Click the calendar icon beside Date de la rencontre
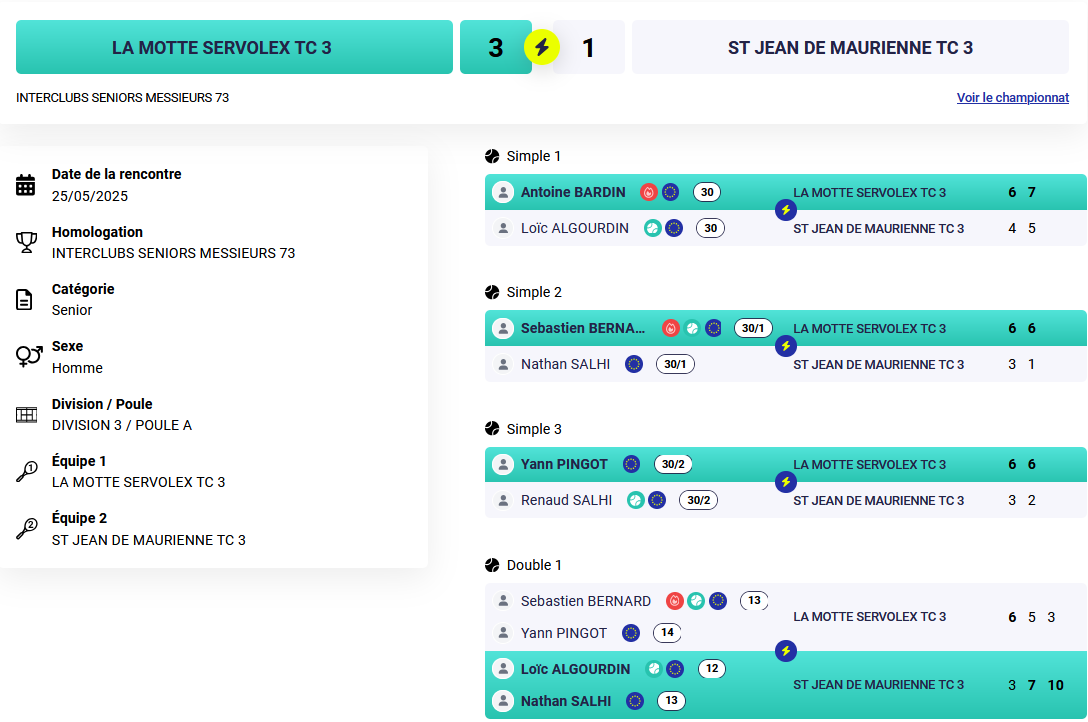1088x722 pixels. point(26,185)
